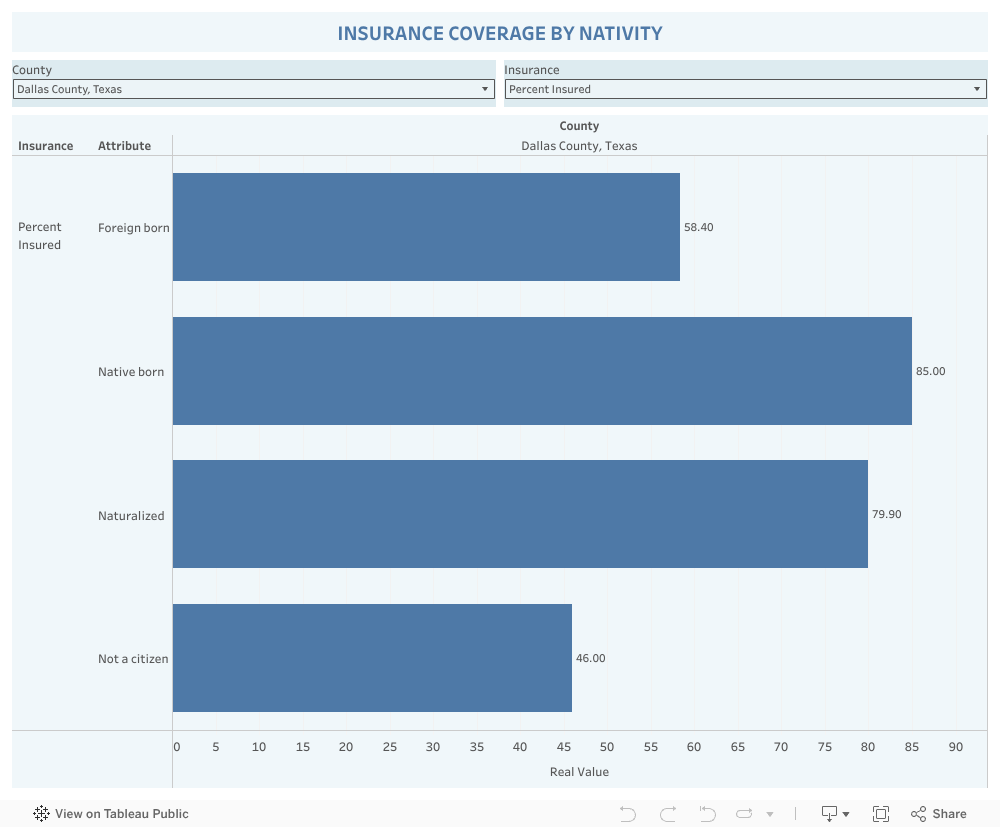Viewport: 1000px width, 827px height.
Task: Open View on Tableau Public link
Action: tap(121, 814)
